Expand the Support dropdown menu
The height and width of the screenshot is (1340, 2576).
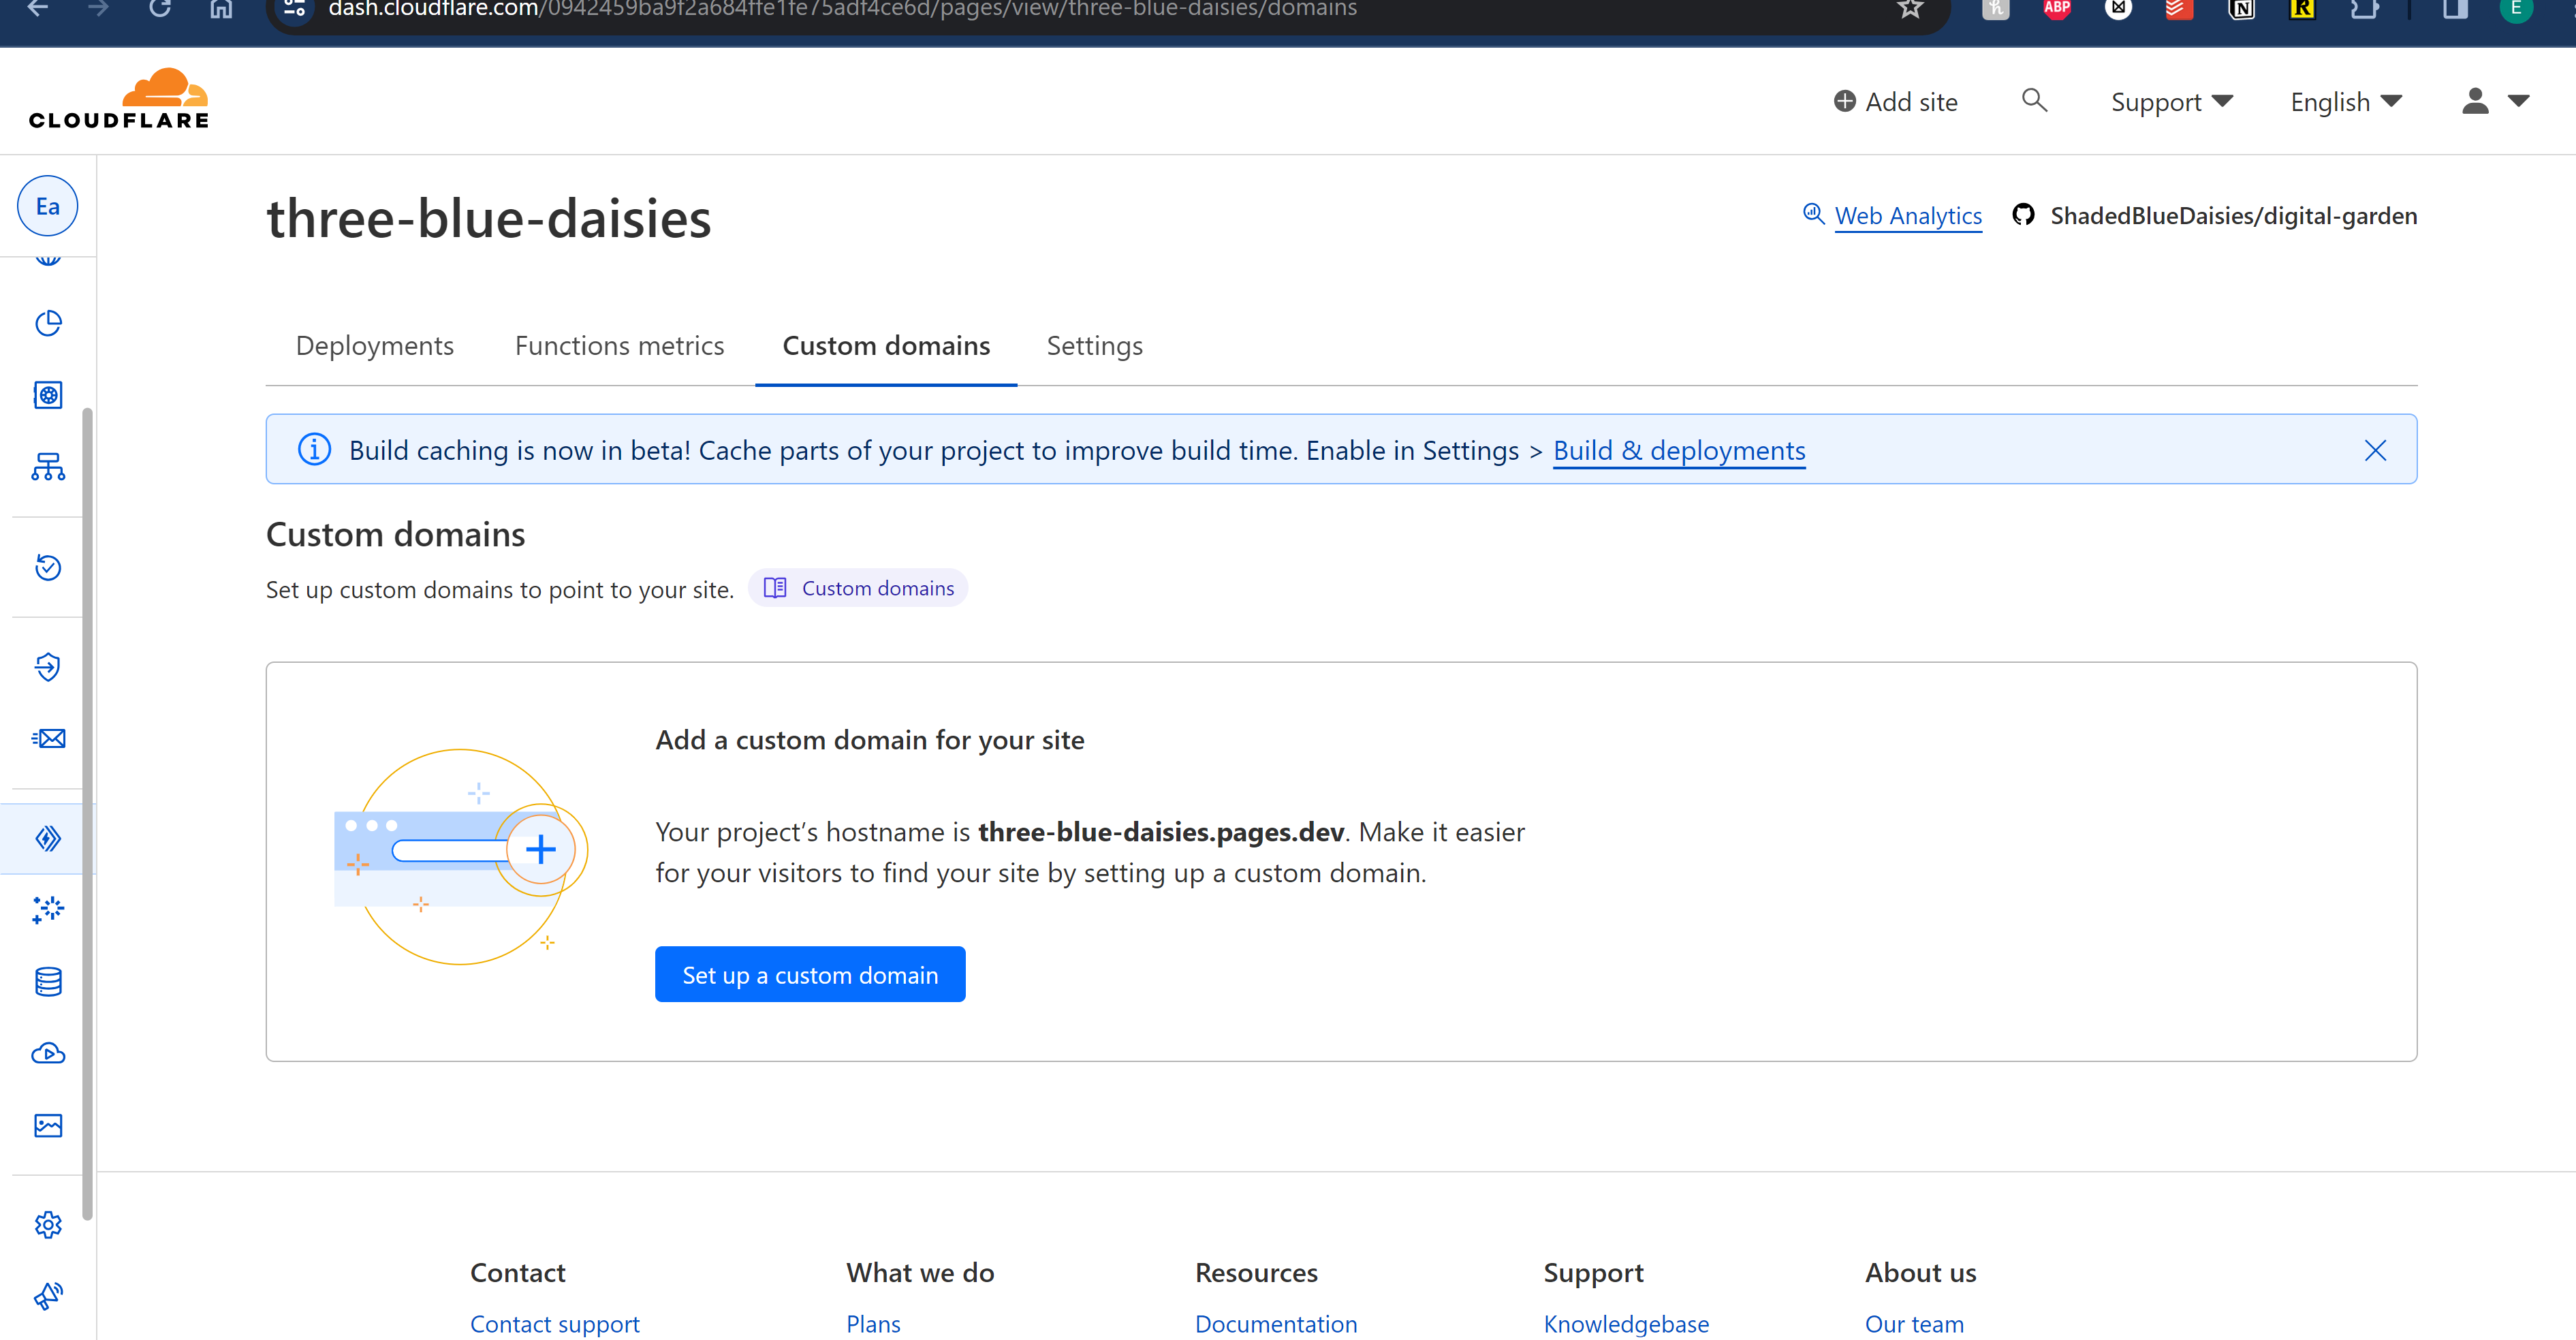click(x=2171, y=102)
